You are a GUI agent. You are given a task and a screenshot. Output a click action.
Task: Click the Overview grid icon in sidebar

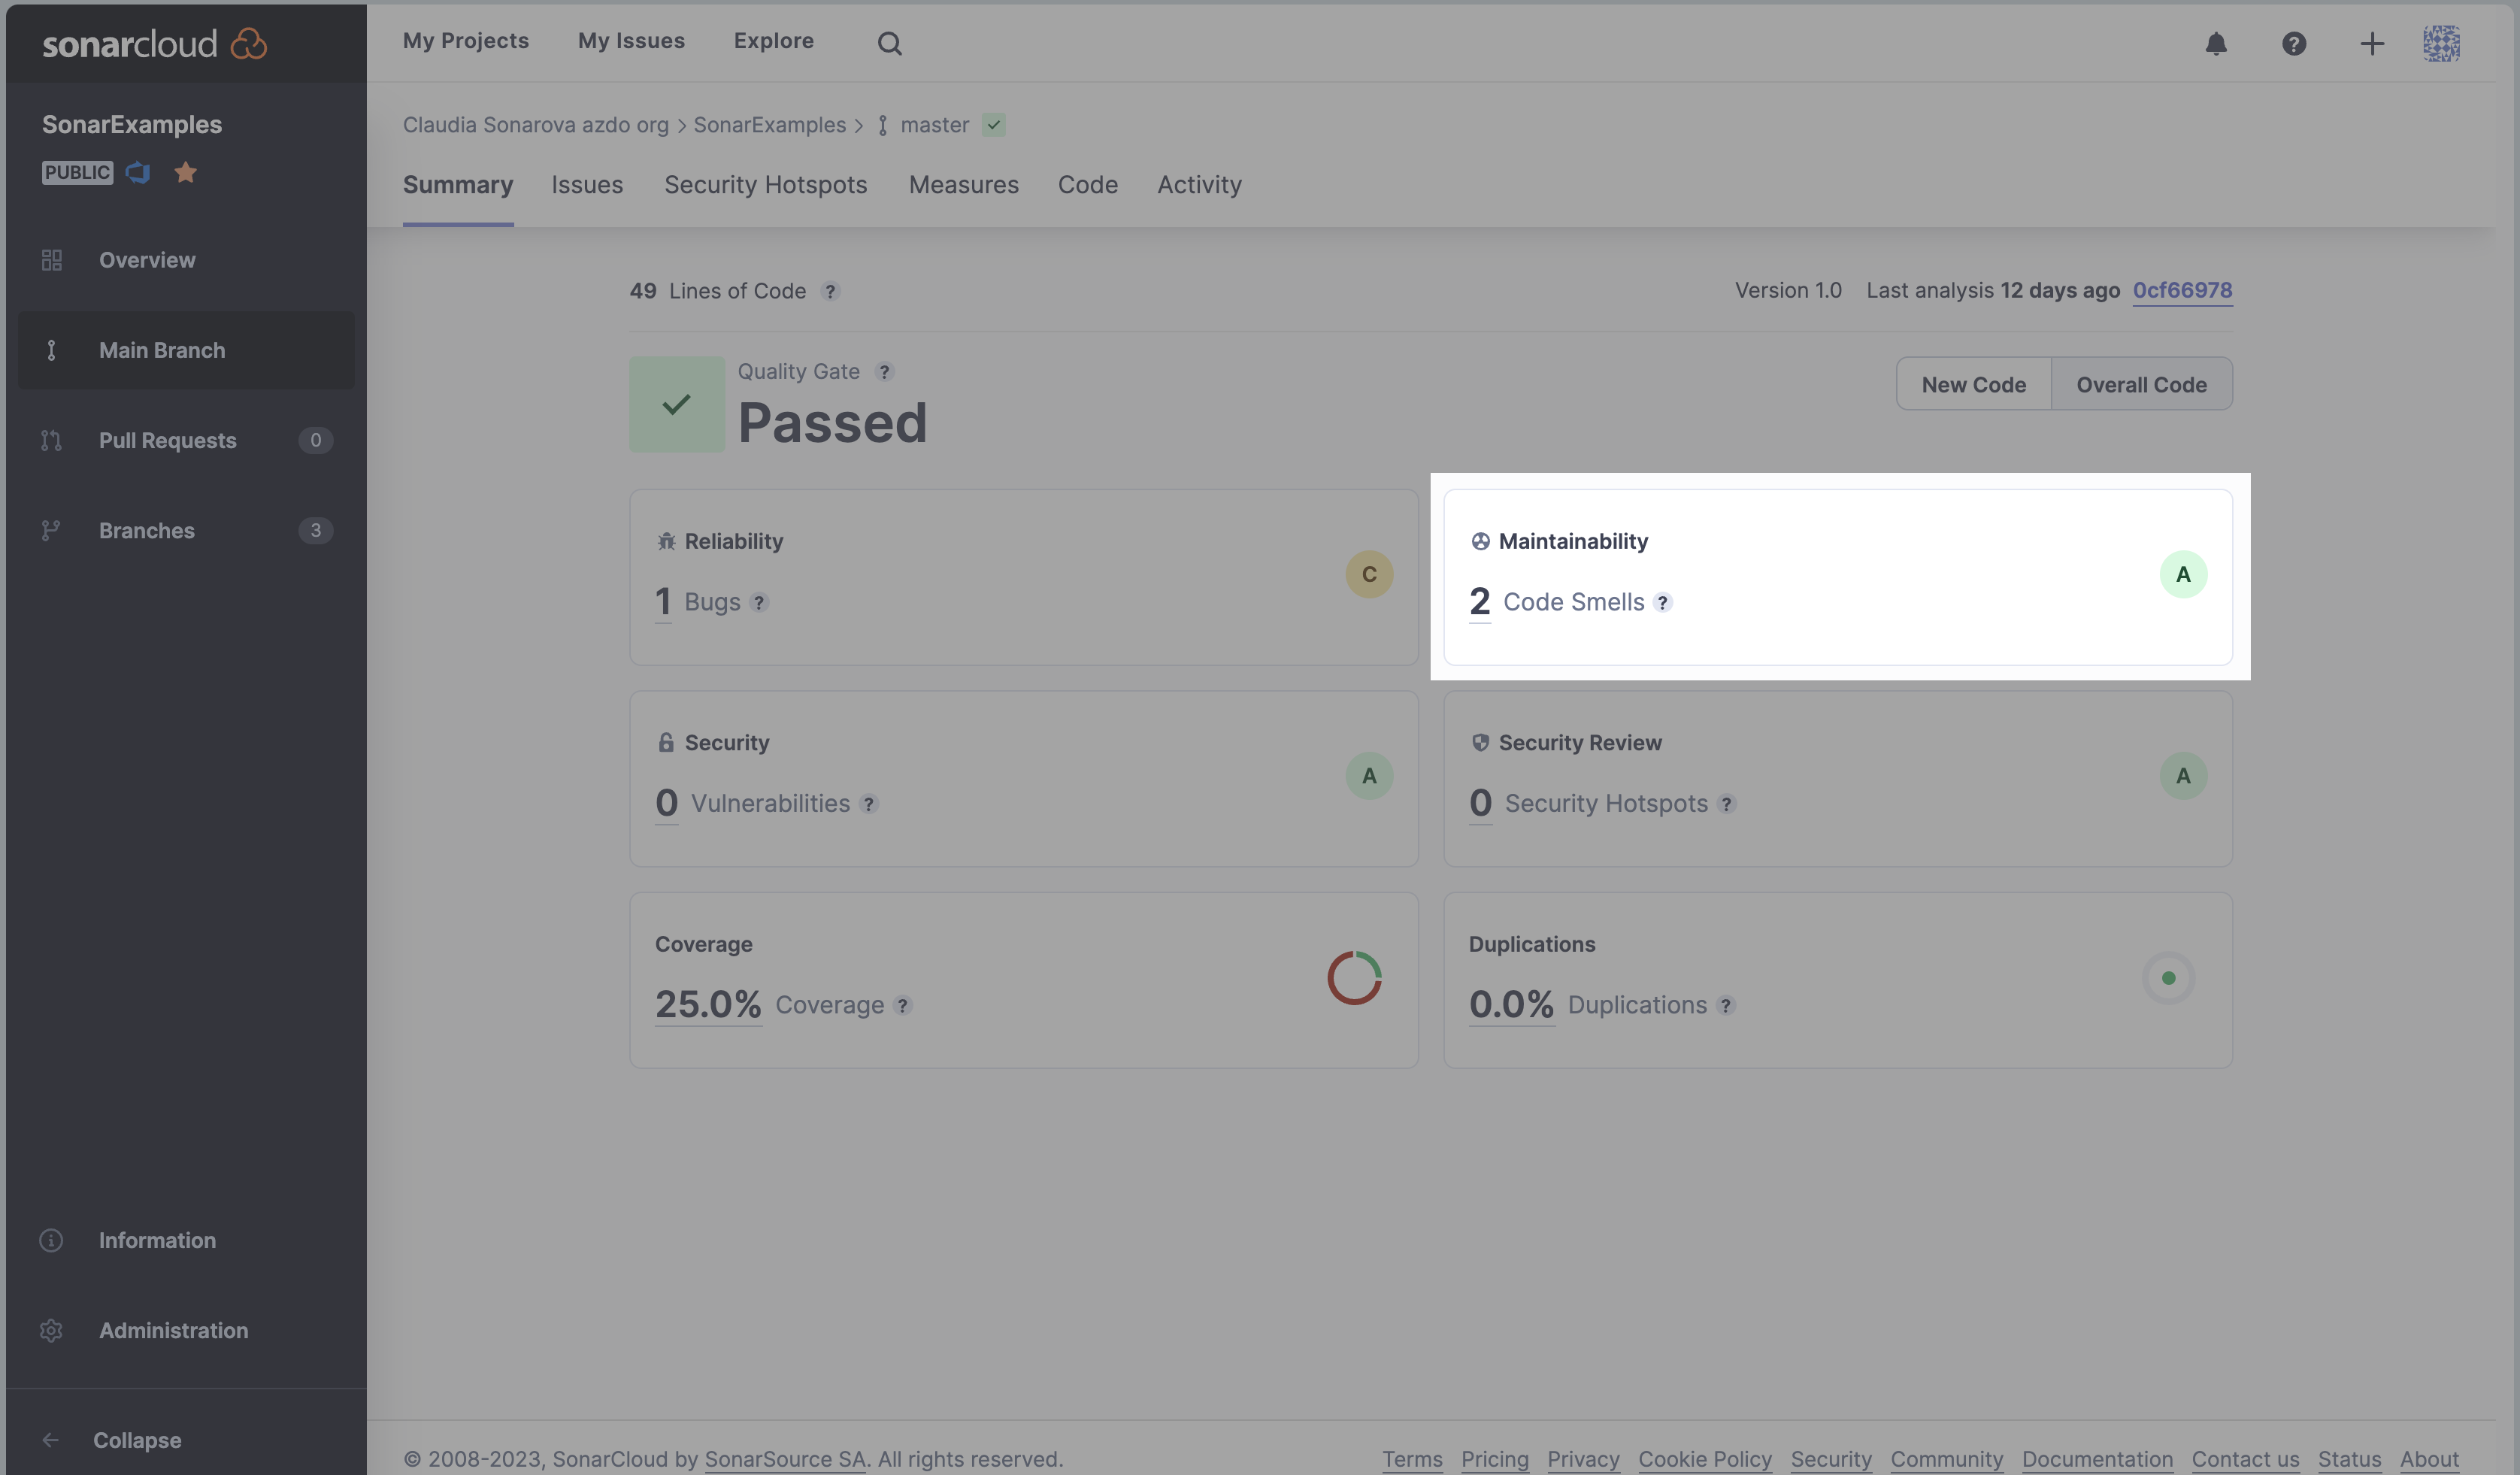[52, 260]
